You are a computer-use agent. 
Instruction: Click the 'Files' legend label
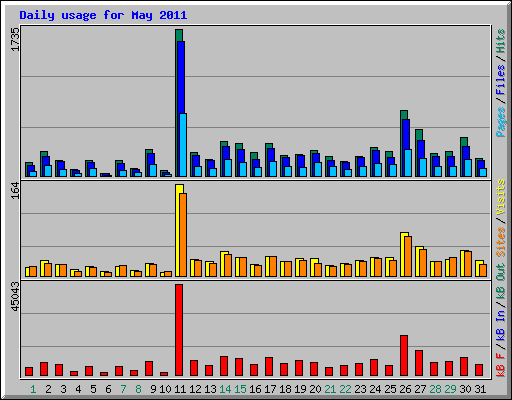(x=501, y=80)
